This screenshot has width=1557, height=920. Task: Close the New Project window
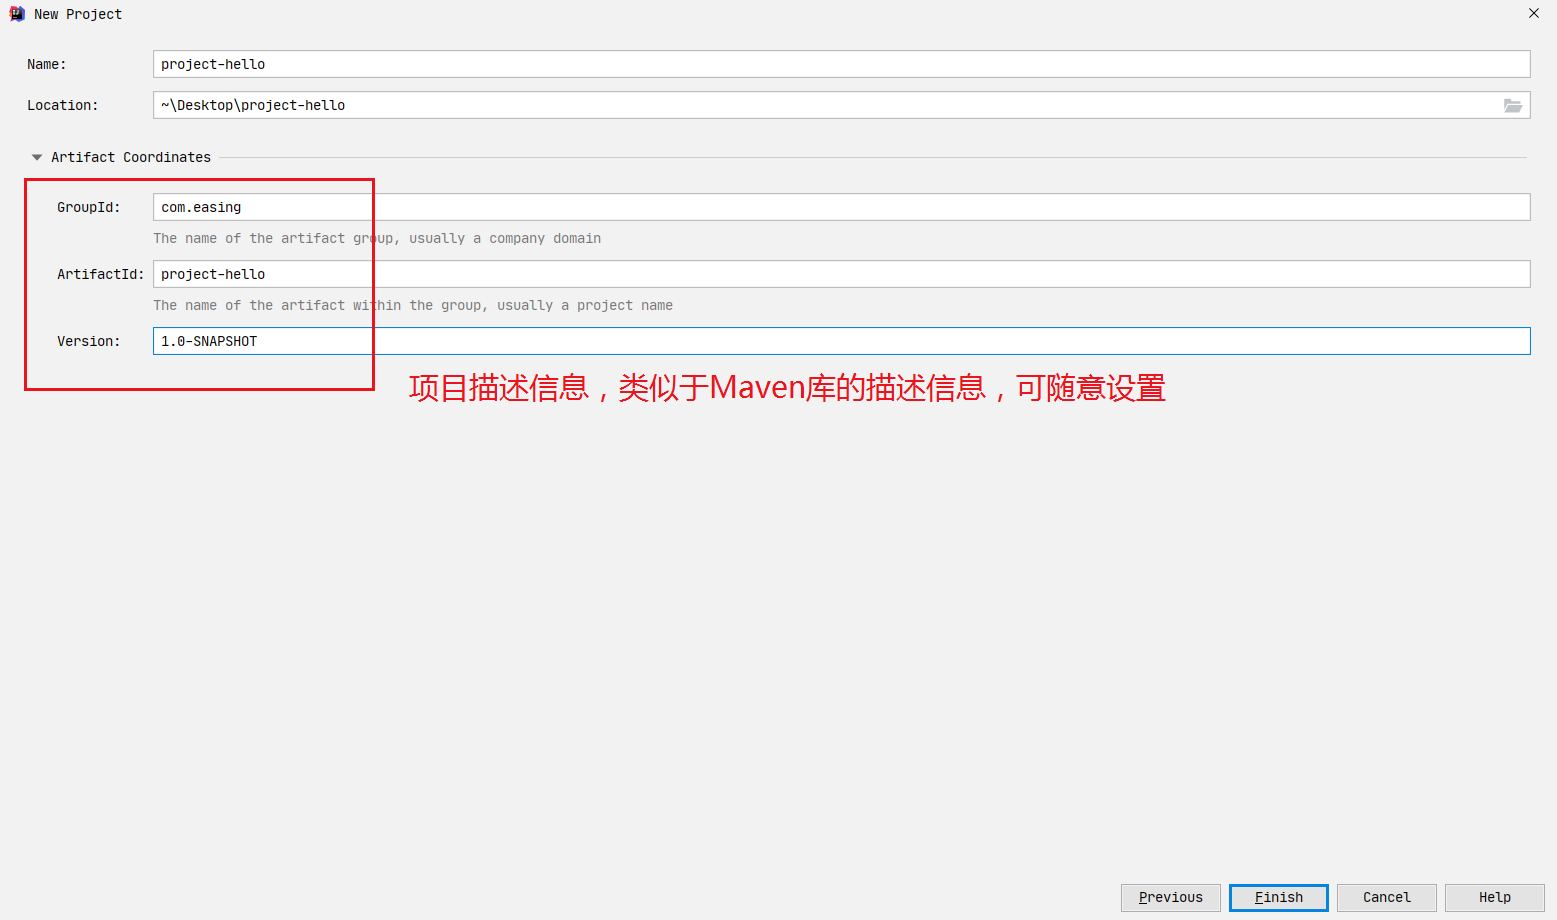[x=1534, y=13]
